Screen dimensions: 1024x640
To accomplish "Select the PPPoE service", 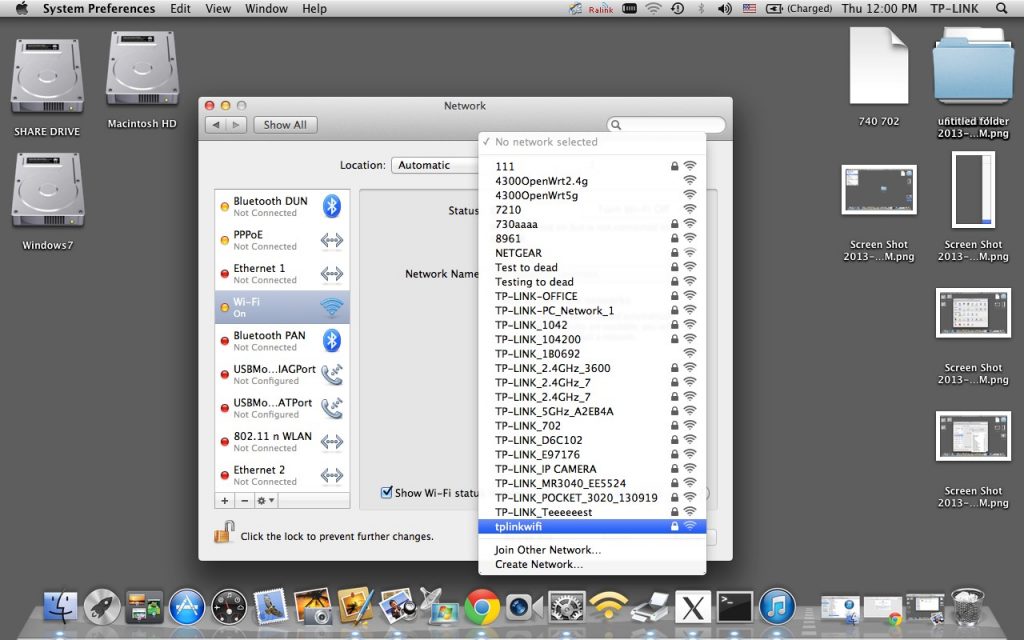I will [282, 240].
